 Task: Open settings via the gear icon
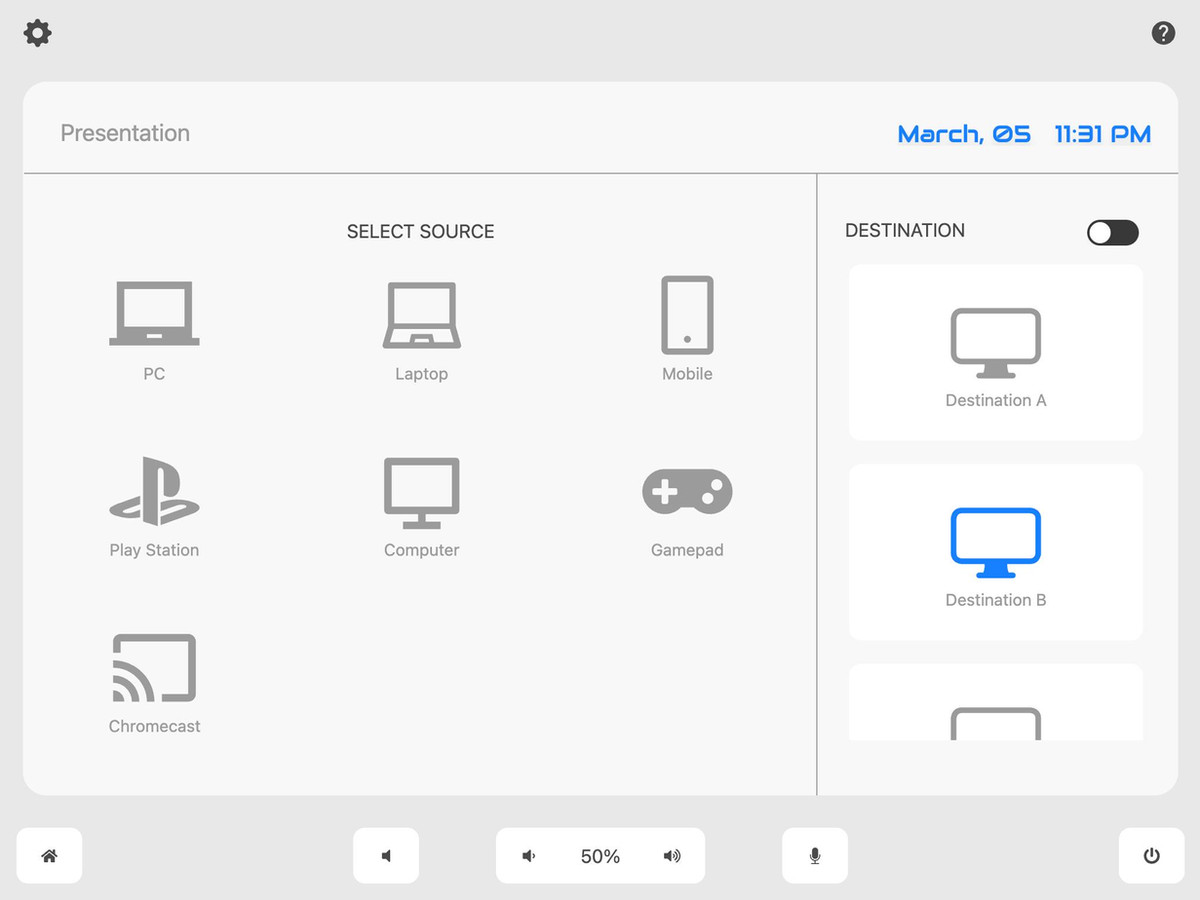pyautogui.click(x=37, y=33)
